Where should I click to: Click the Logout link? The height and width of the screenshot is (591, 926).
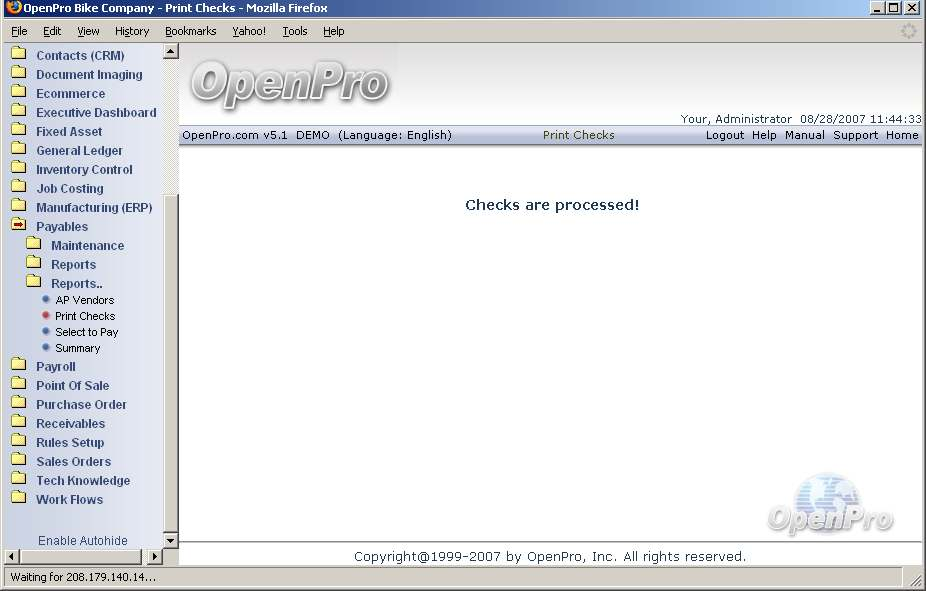tap(724, 135)
